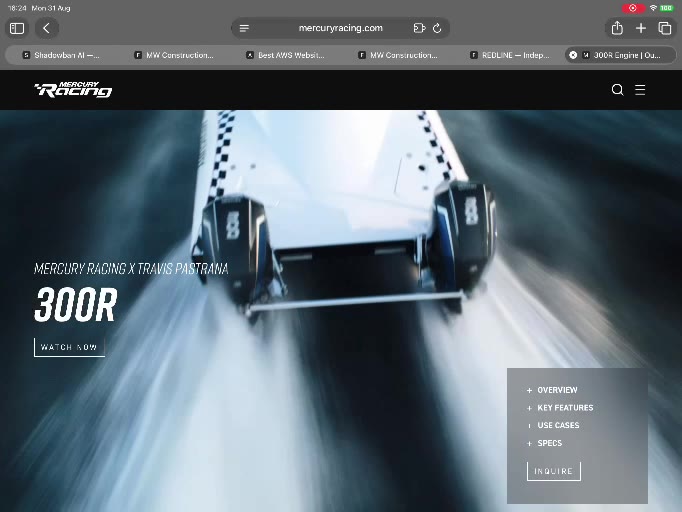Open the site search
The height and width of the screenshot is (512, 682).
point(617,90)
